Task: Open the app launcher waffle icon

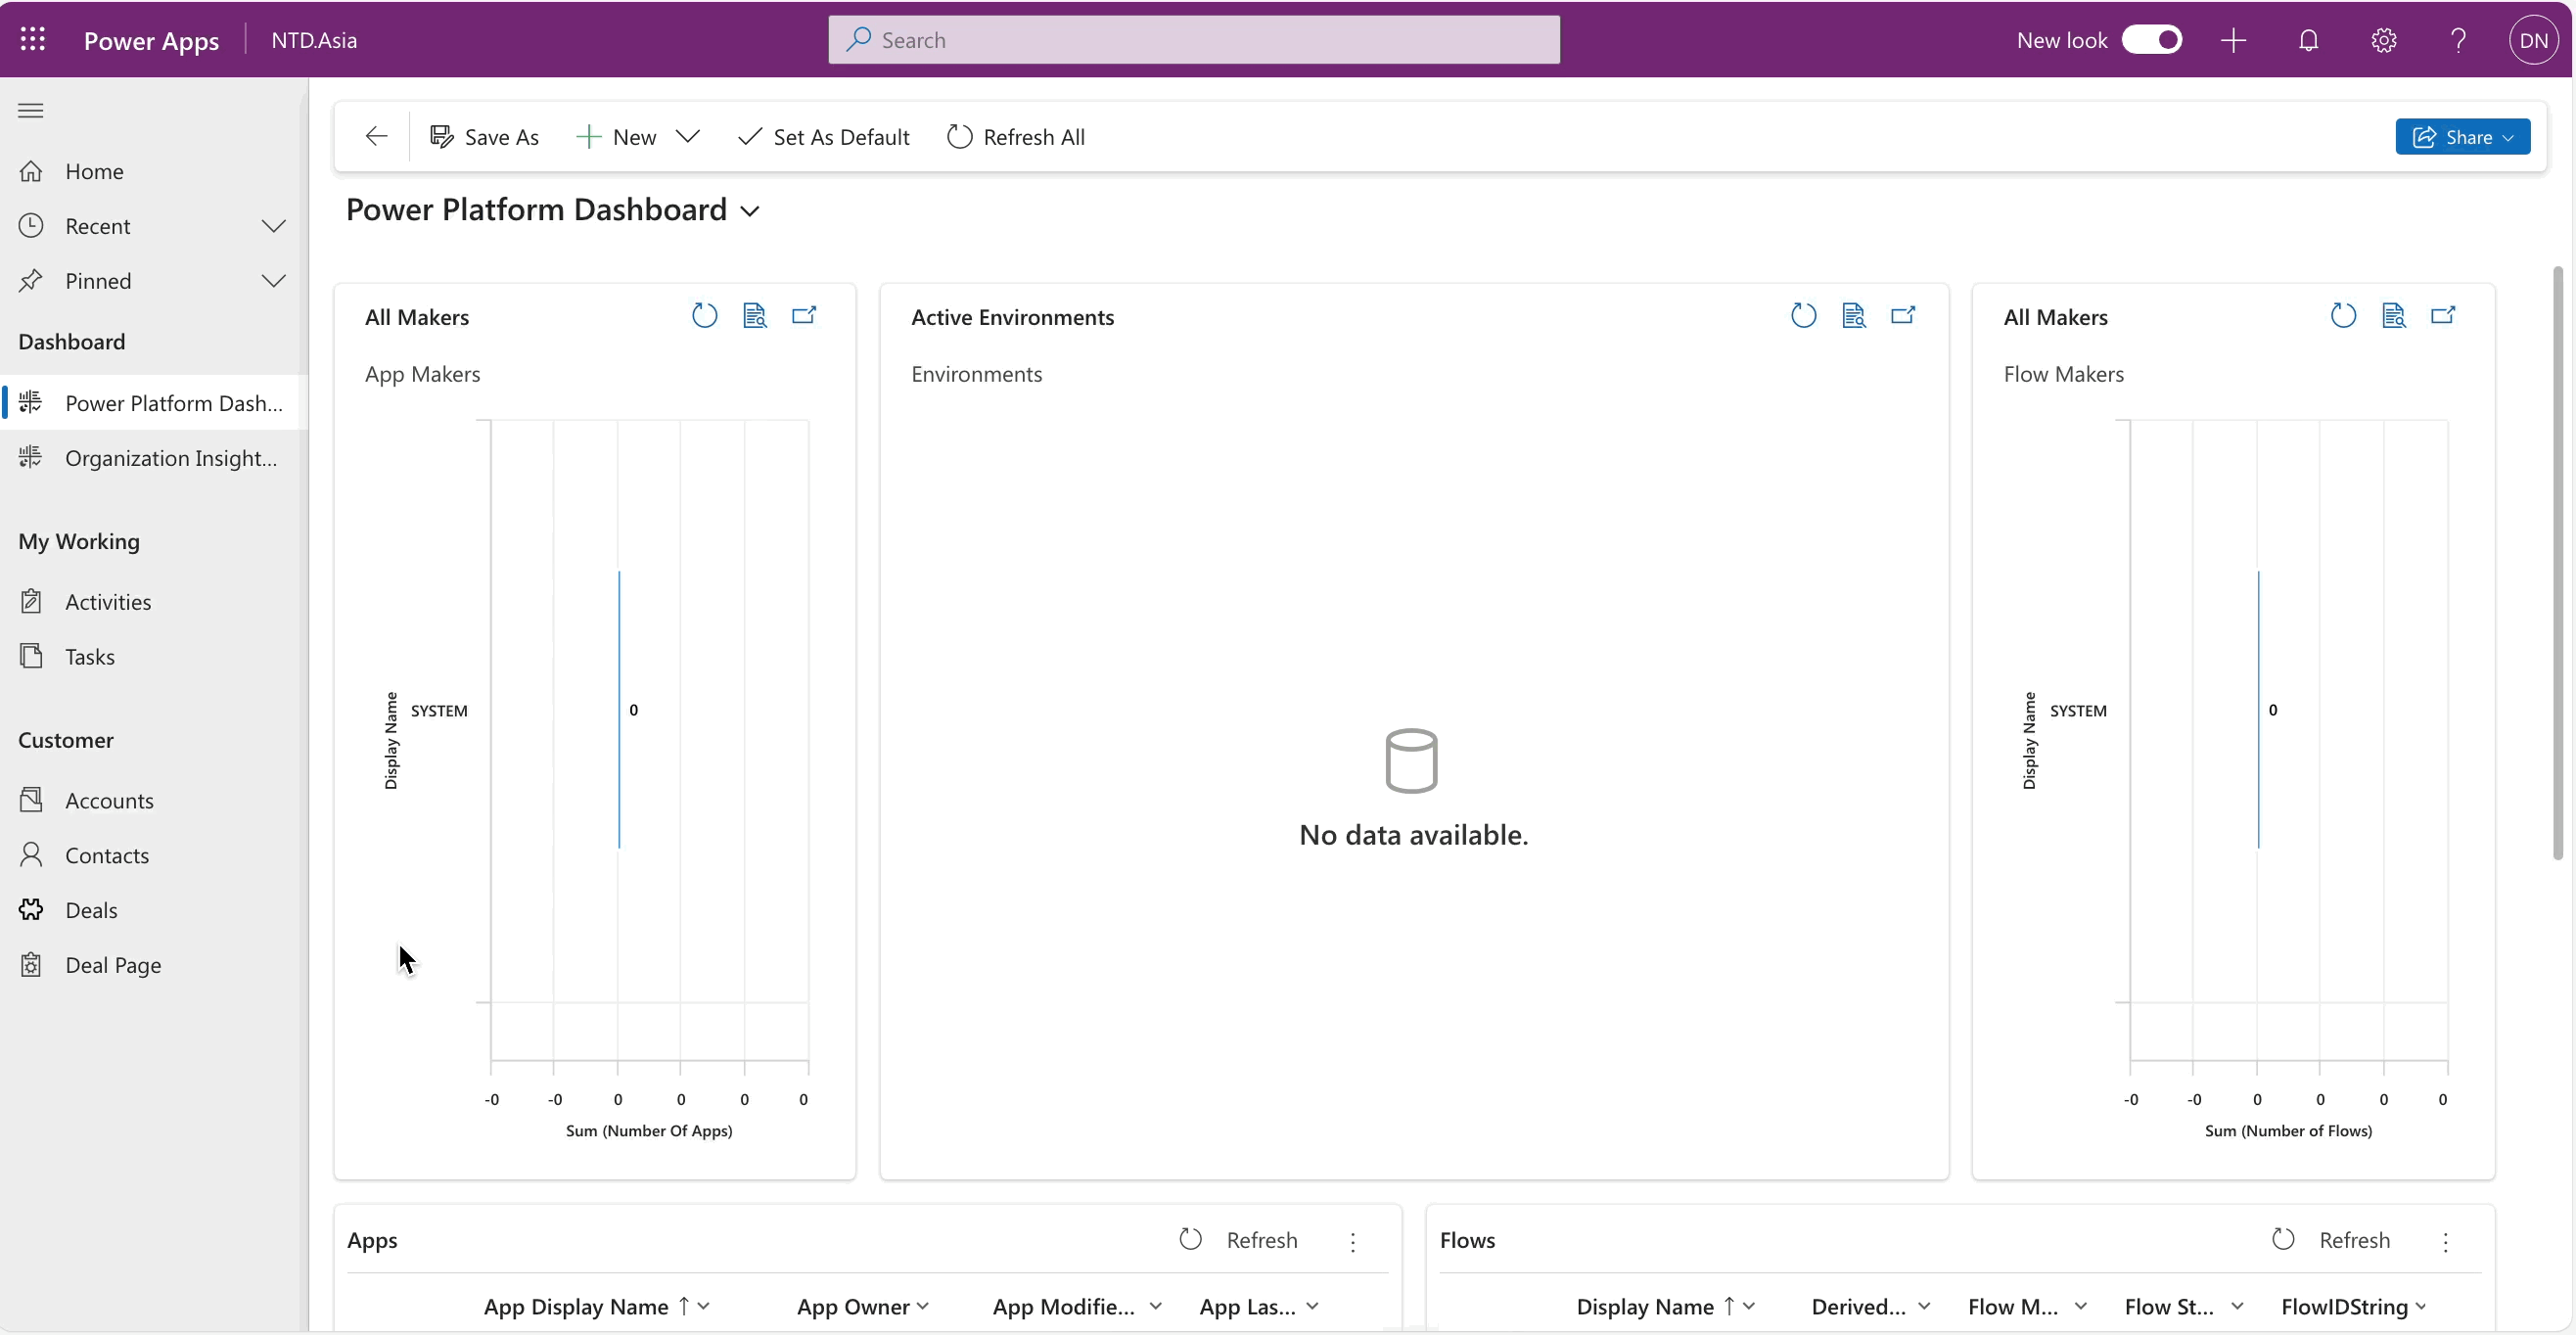Action: pyautogui.click(x=32, y=39)
